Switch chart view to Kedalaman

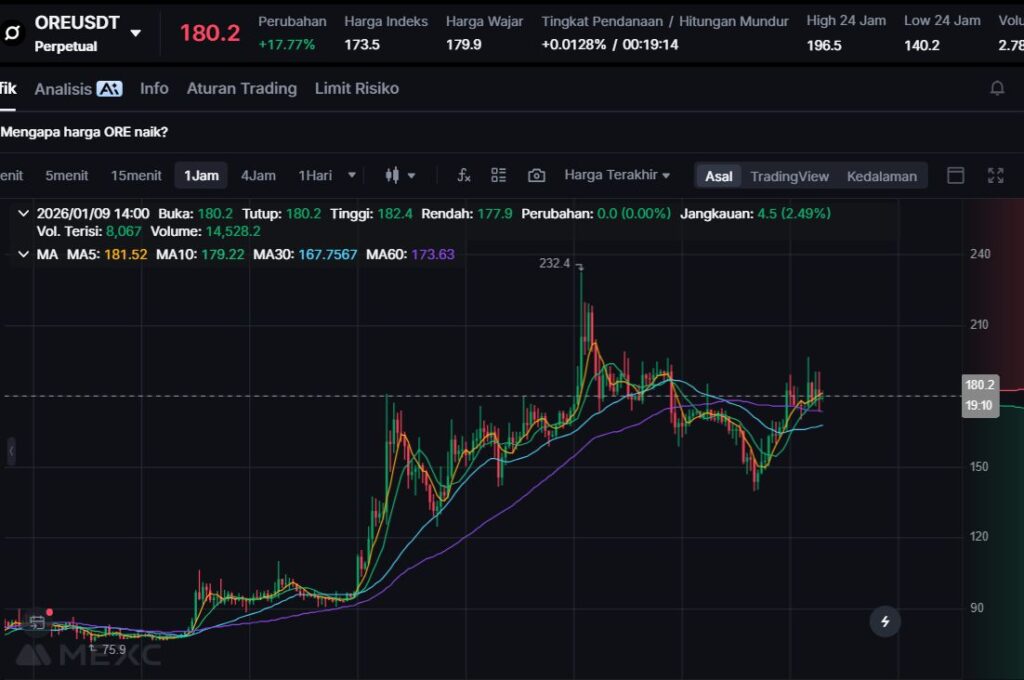[x=881, y=176]
